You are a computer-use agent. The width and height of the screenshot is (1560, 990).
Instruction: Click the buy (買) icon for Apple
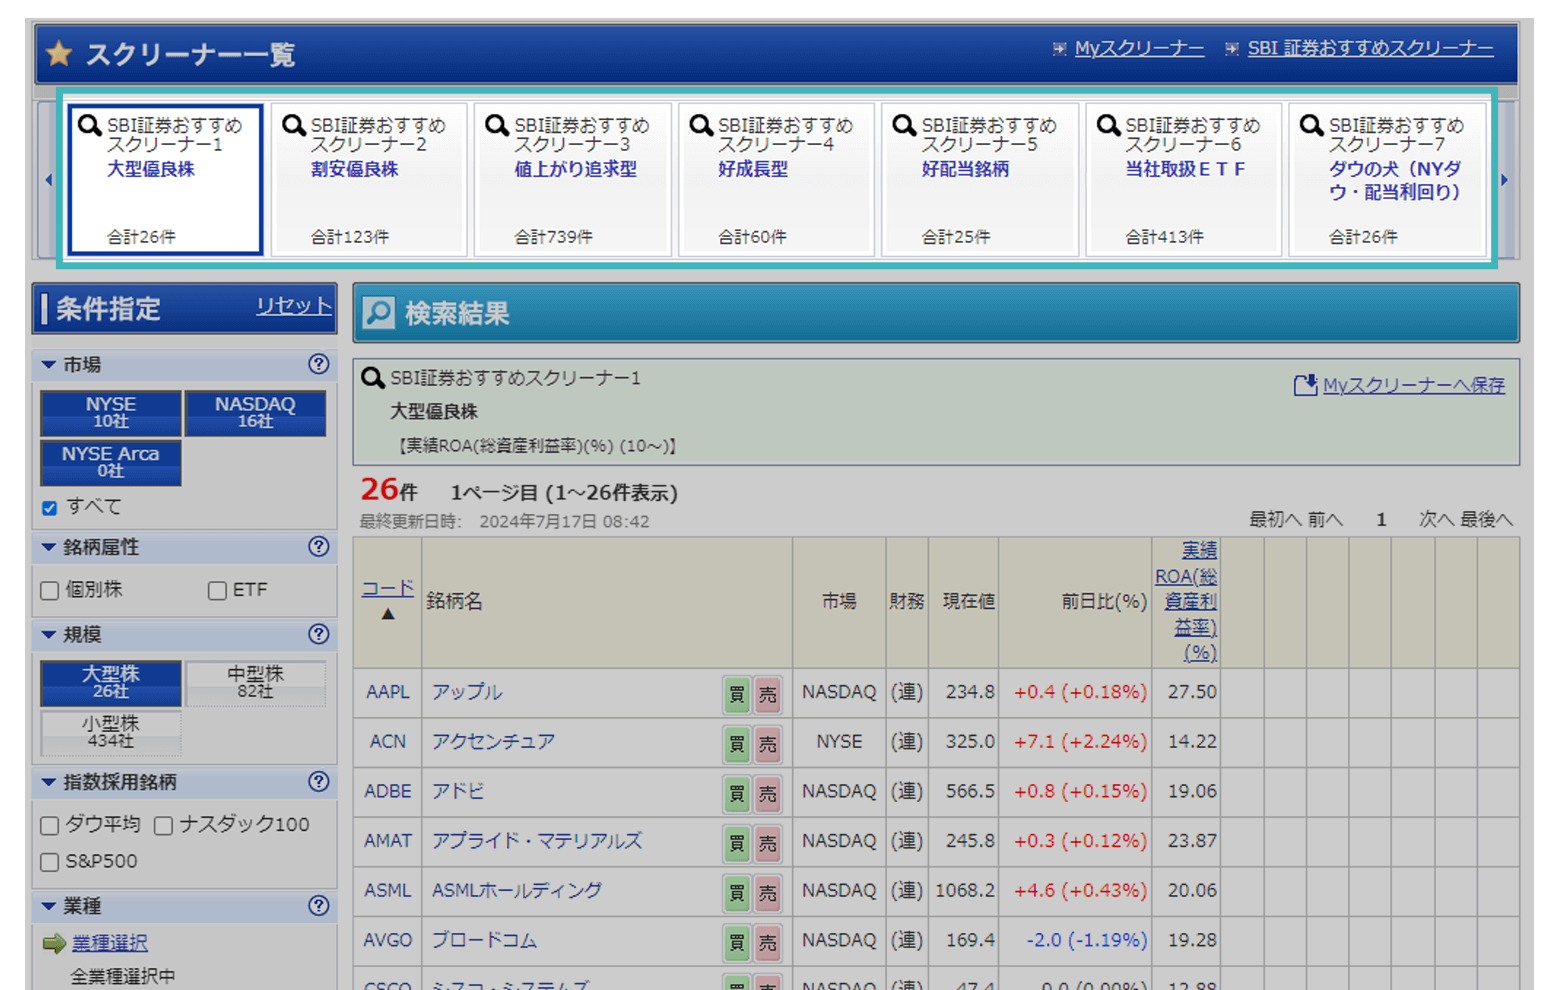(x=737, y=694)
